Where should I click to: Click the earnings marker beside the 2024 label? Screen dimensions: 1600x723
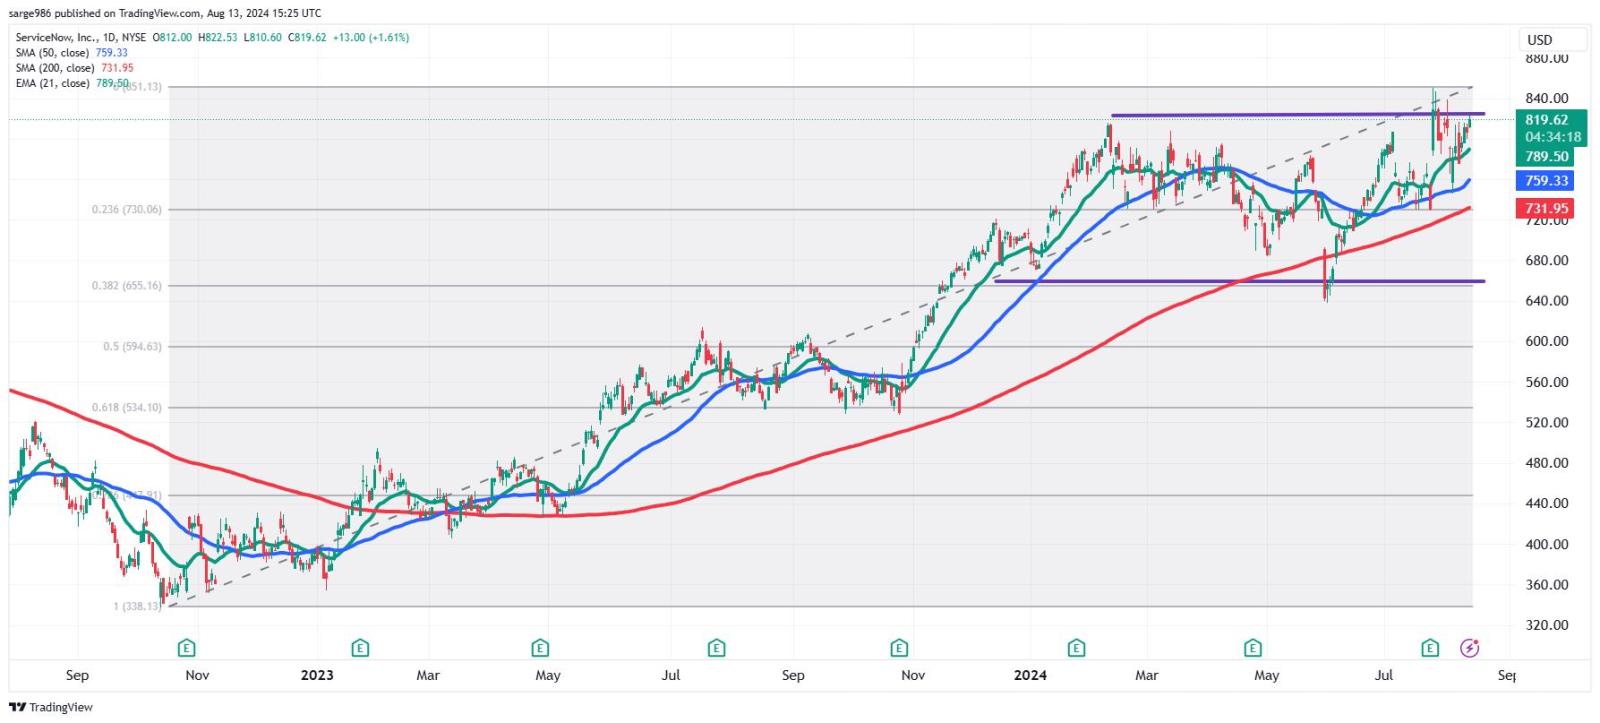tap(1076, 648)
